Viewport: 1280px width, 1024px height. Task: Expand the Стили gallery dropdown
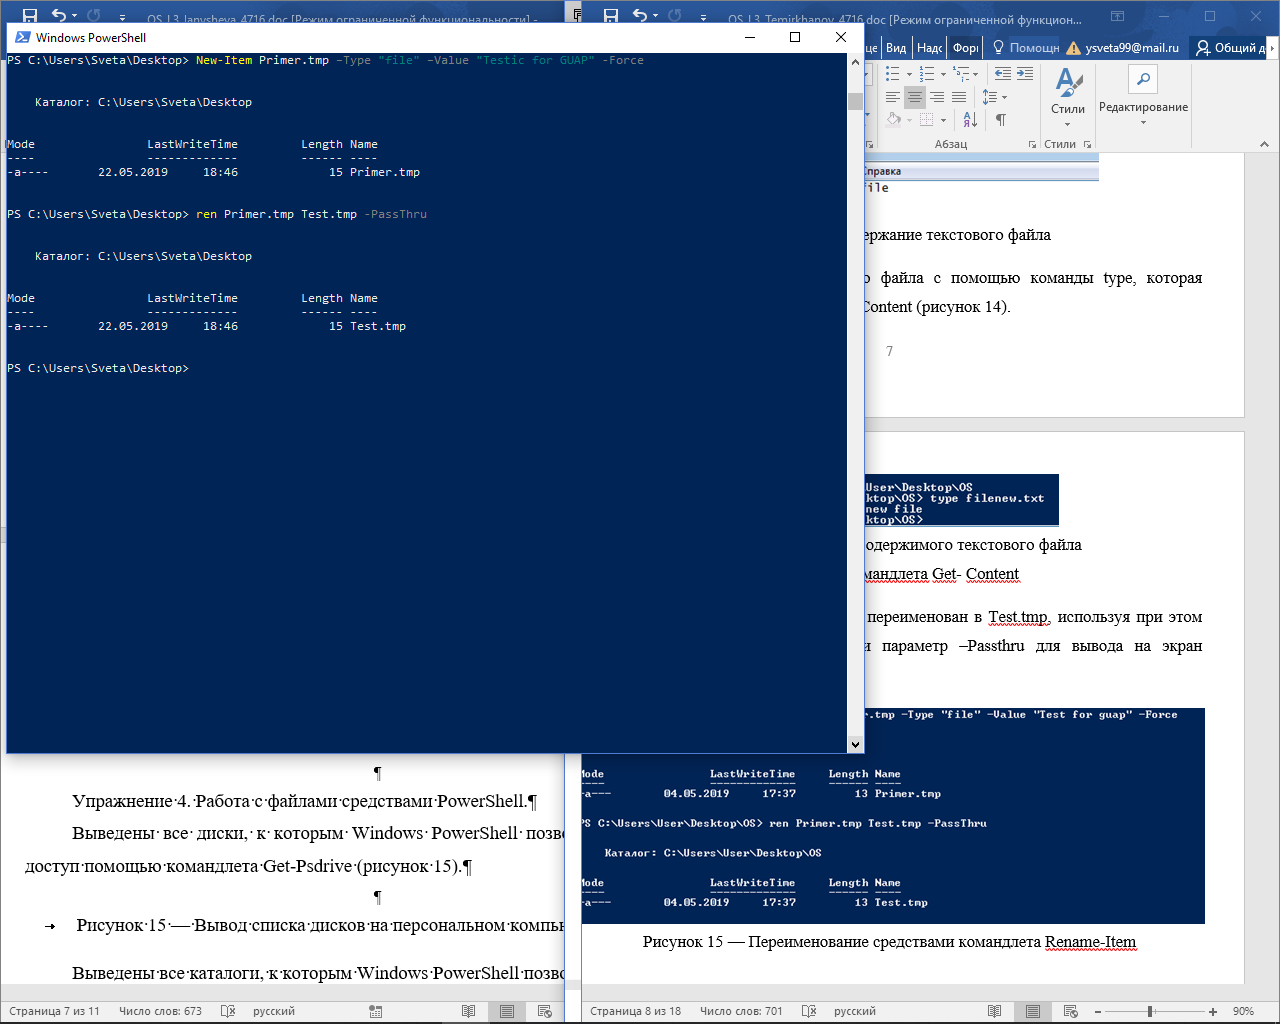coord(1068,124)
